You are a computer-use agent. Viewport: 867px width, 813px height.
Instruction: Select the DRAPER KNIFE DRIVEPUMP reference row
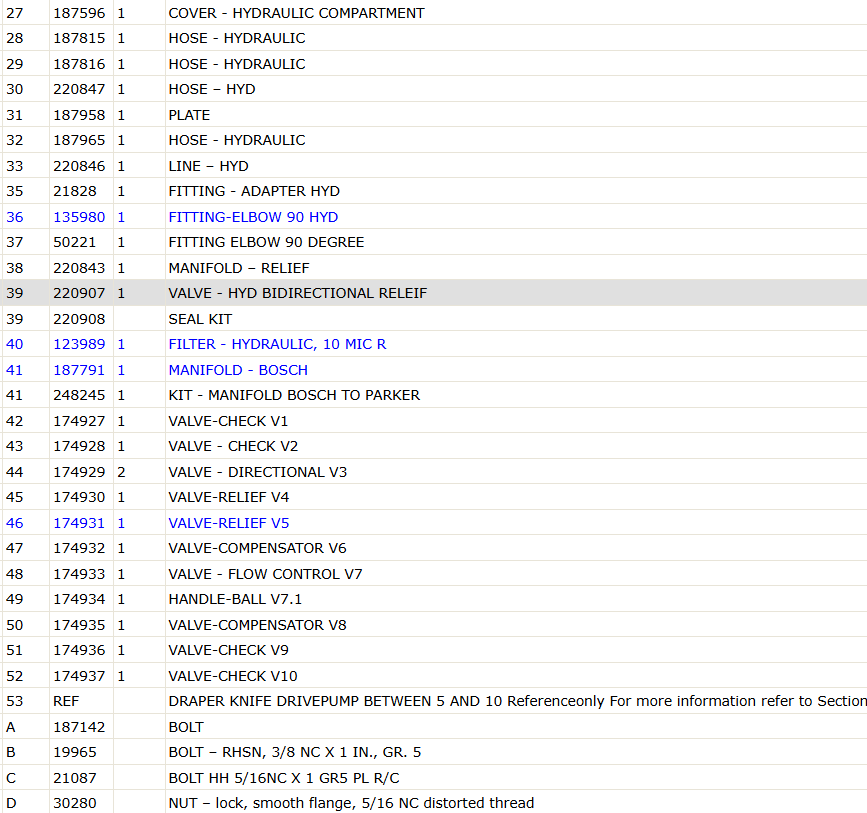434,701
